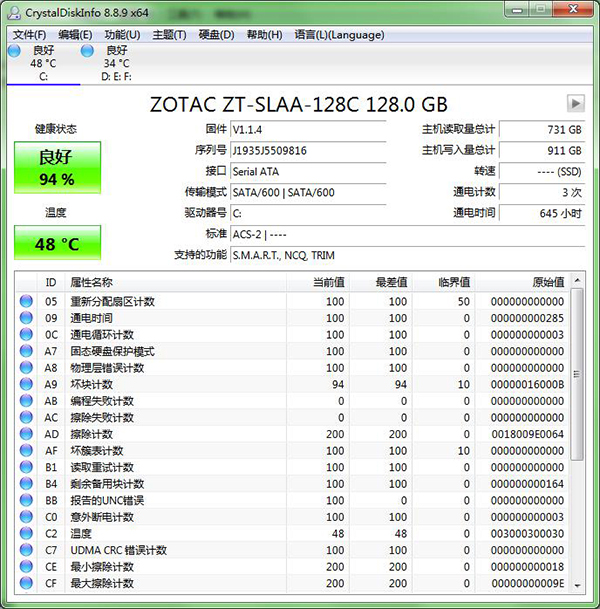Click the status icon for attribute 0C

coord(26,334)
